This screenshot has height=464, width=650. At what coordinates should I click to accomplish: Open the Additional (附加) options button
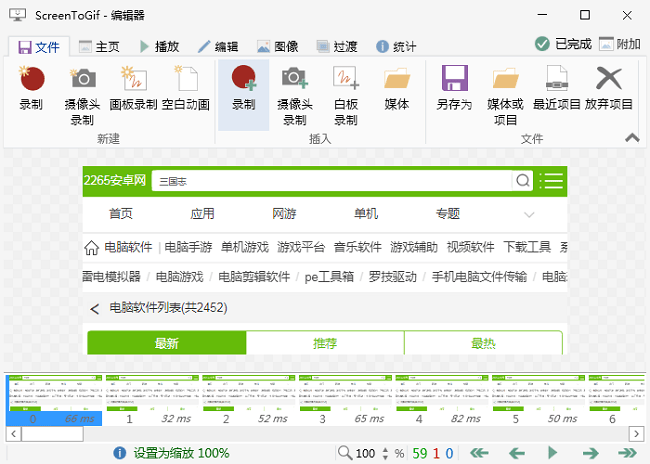click(x=620, y=44)
